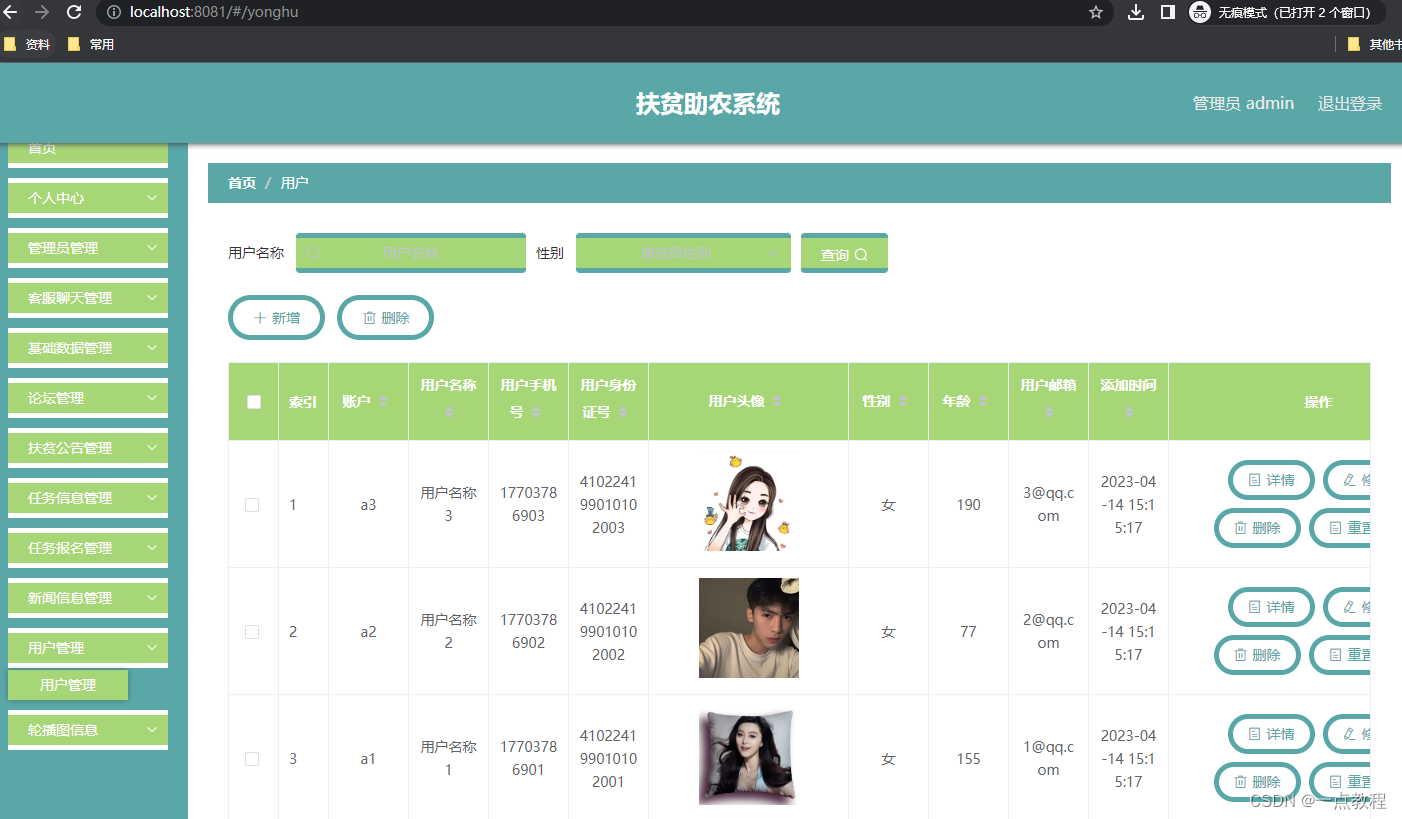Click the age cell showing 190

coord(968,505)
